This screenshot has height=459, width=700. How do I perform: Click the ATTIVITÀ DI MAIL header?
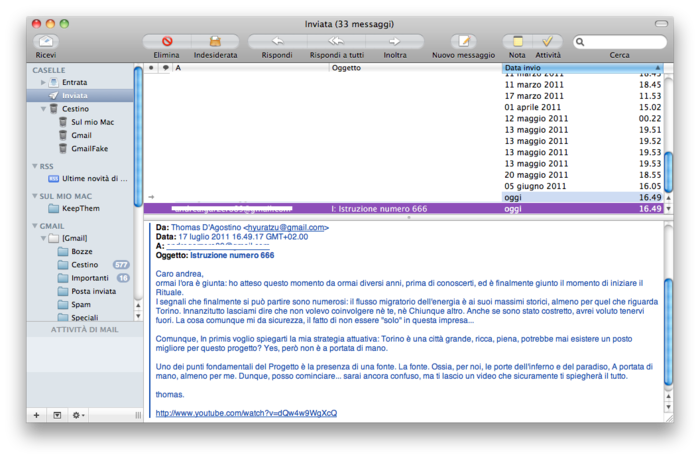point(84,330)
